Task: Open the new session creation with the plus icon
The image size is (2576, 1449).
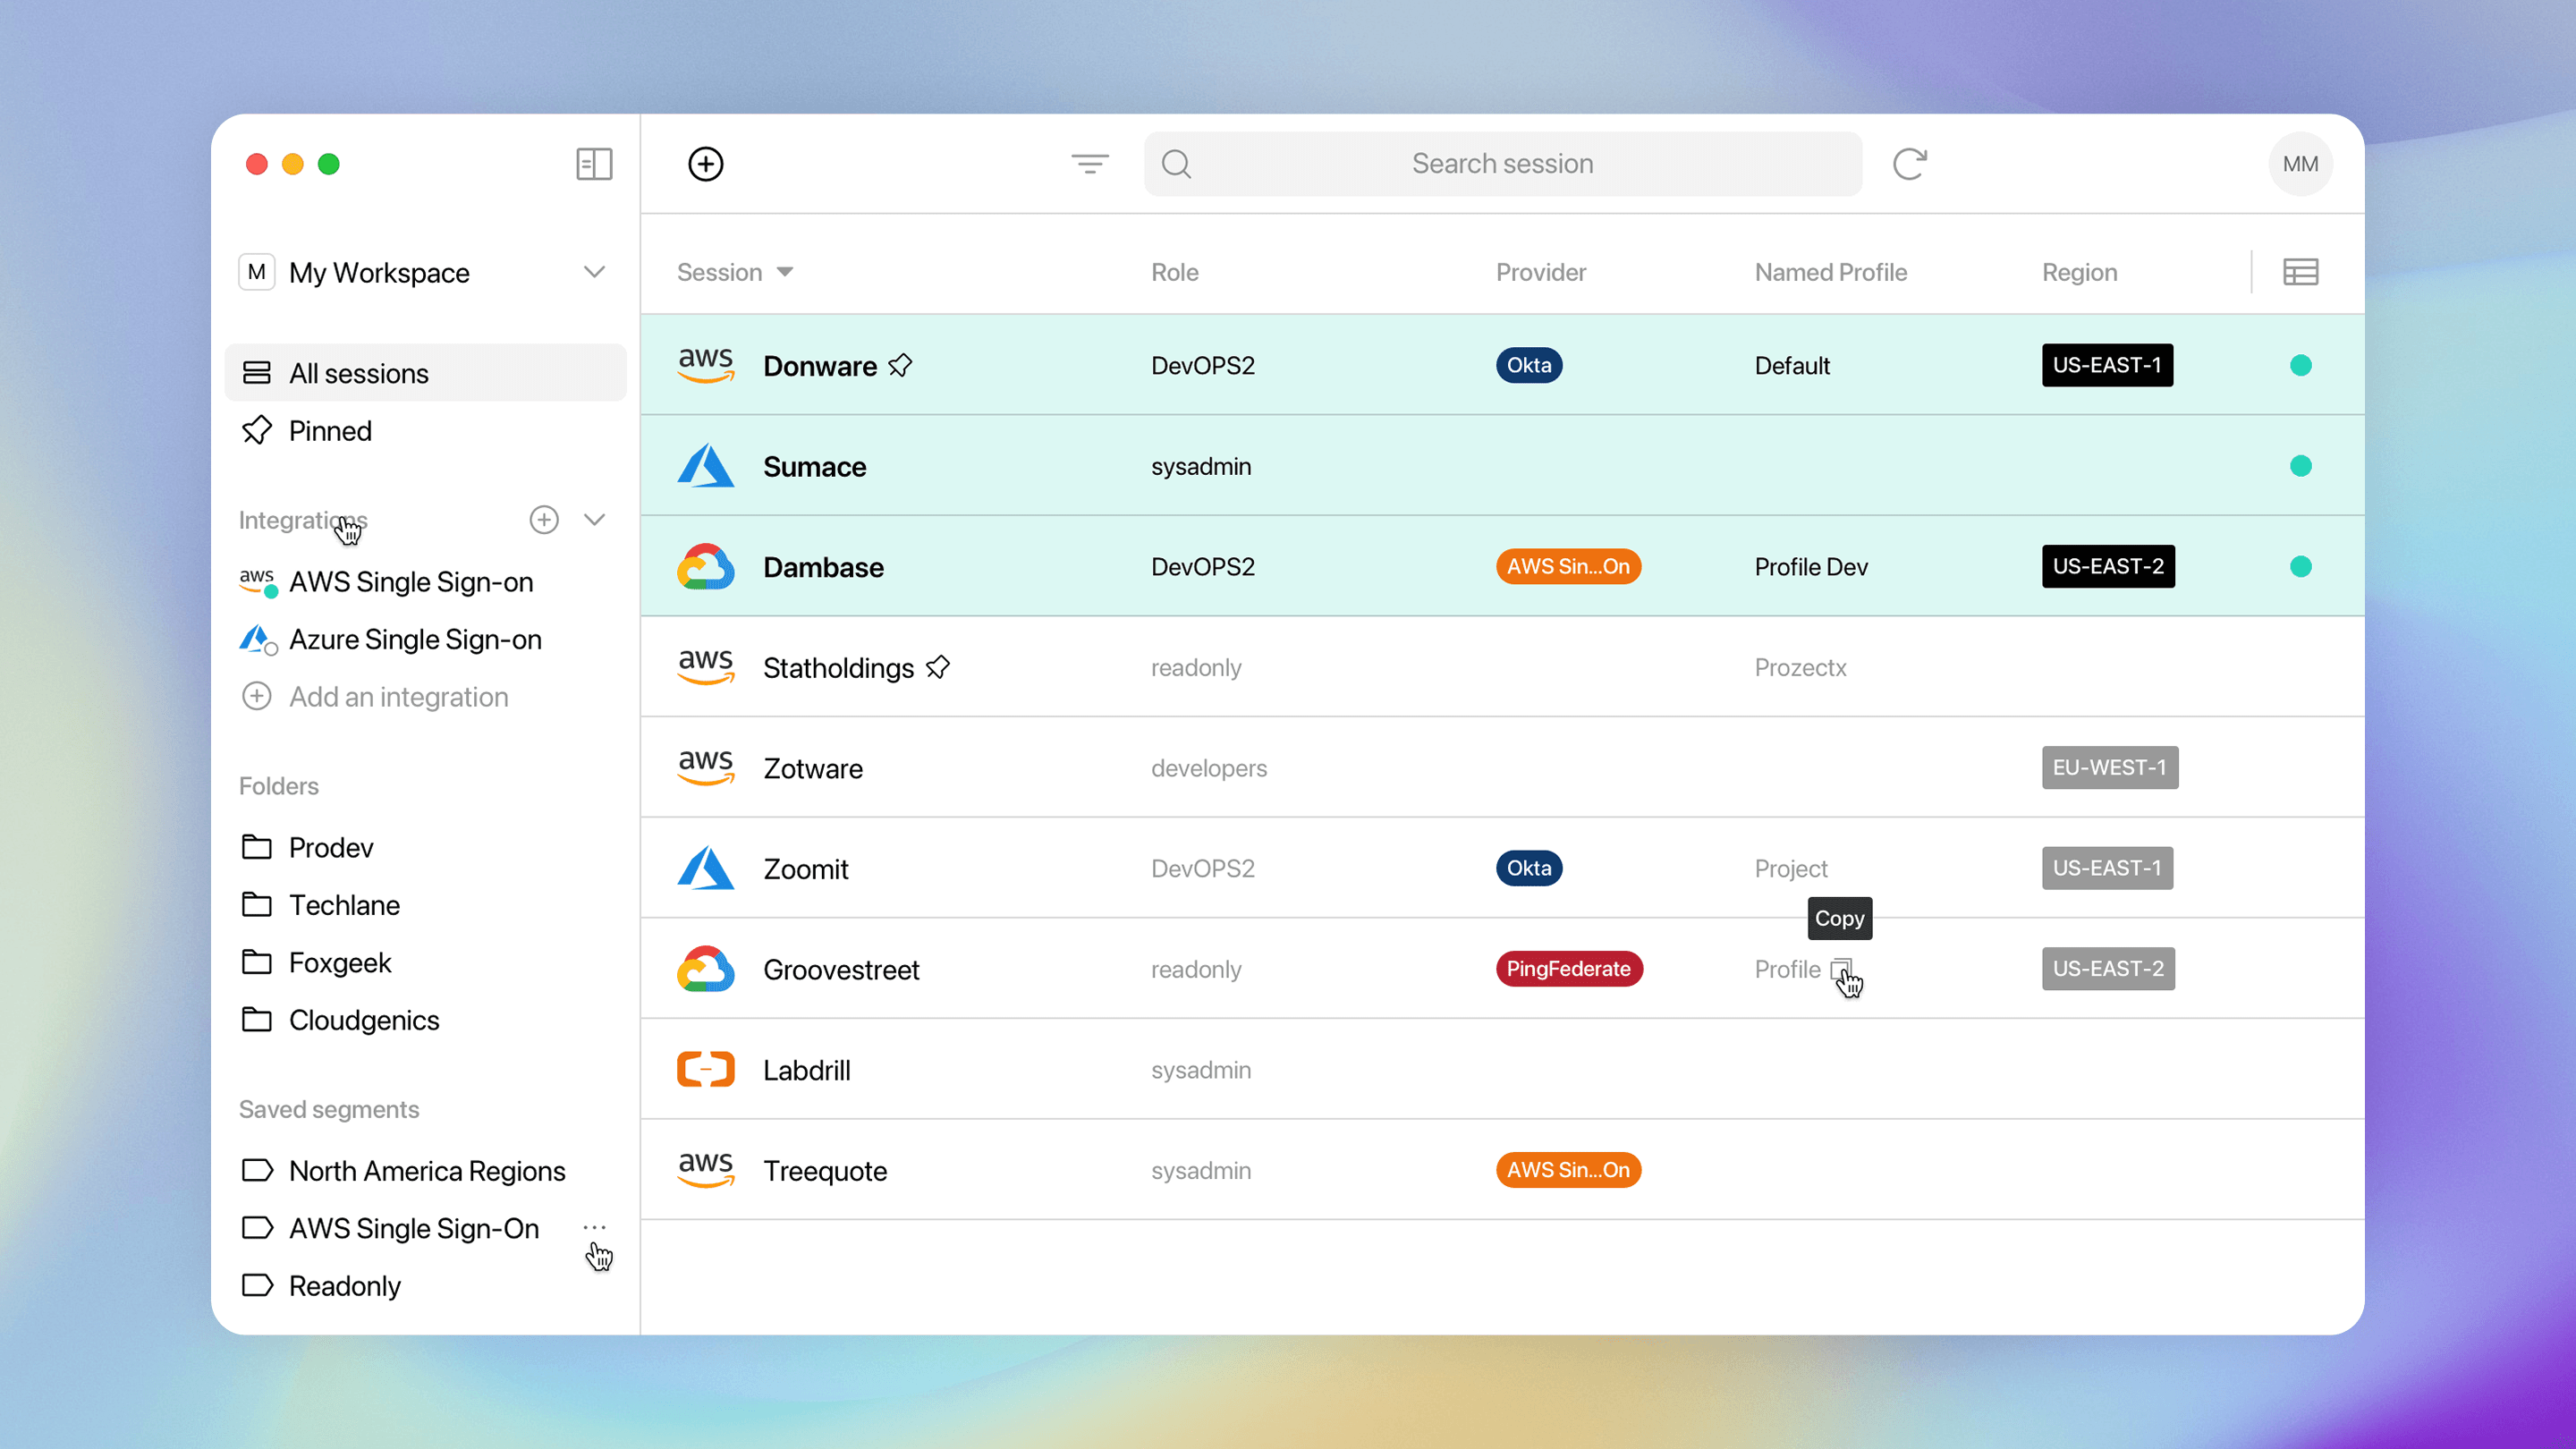Action: click(x=705, y=163)
